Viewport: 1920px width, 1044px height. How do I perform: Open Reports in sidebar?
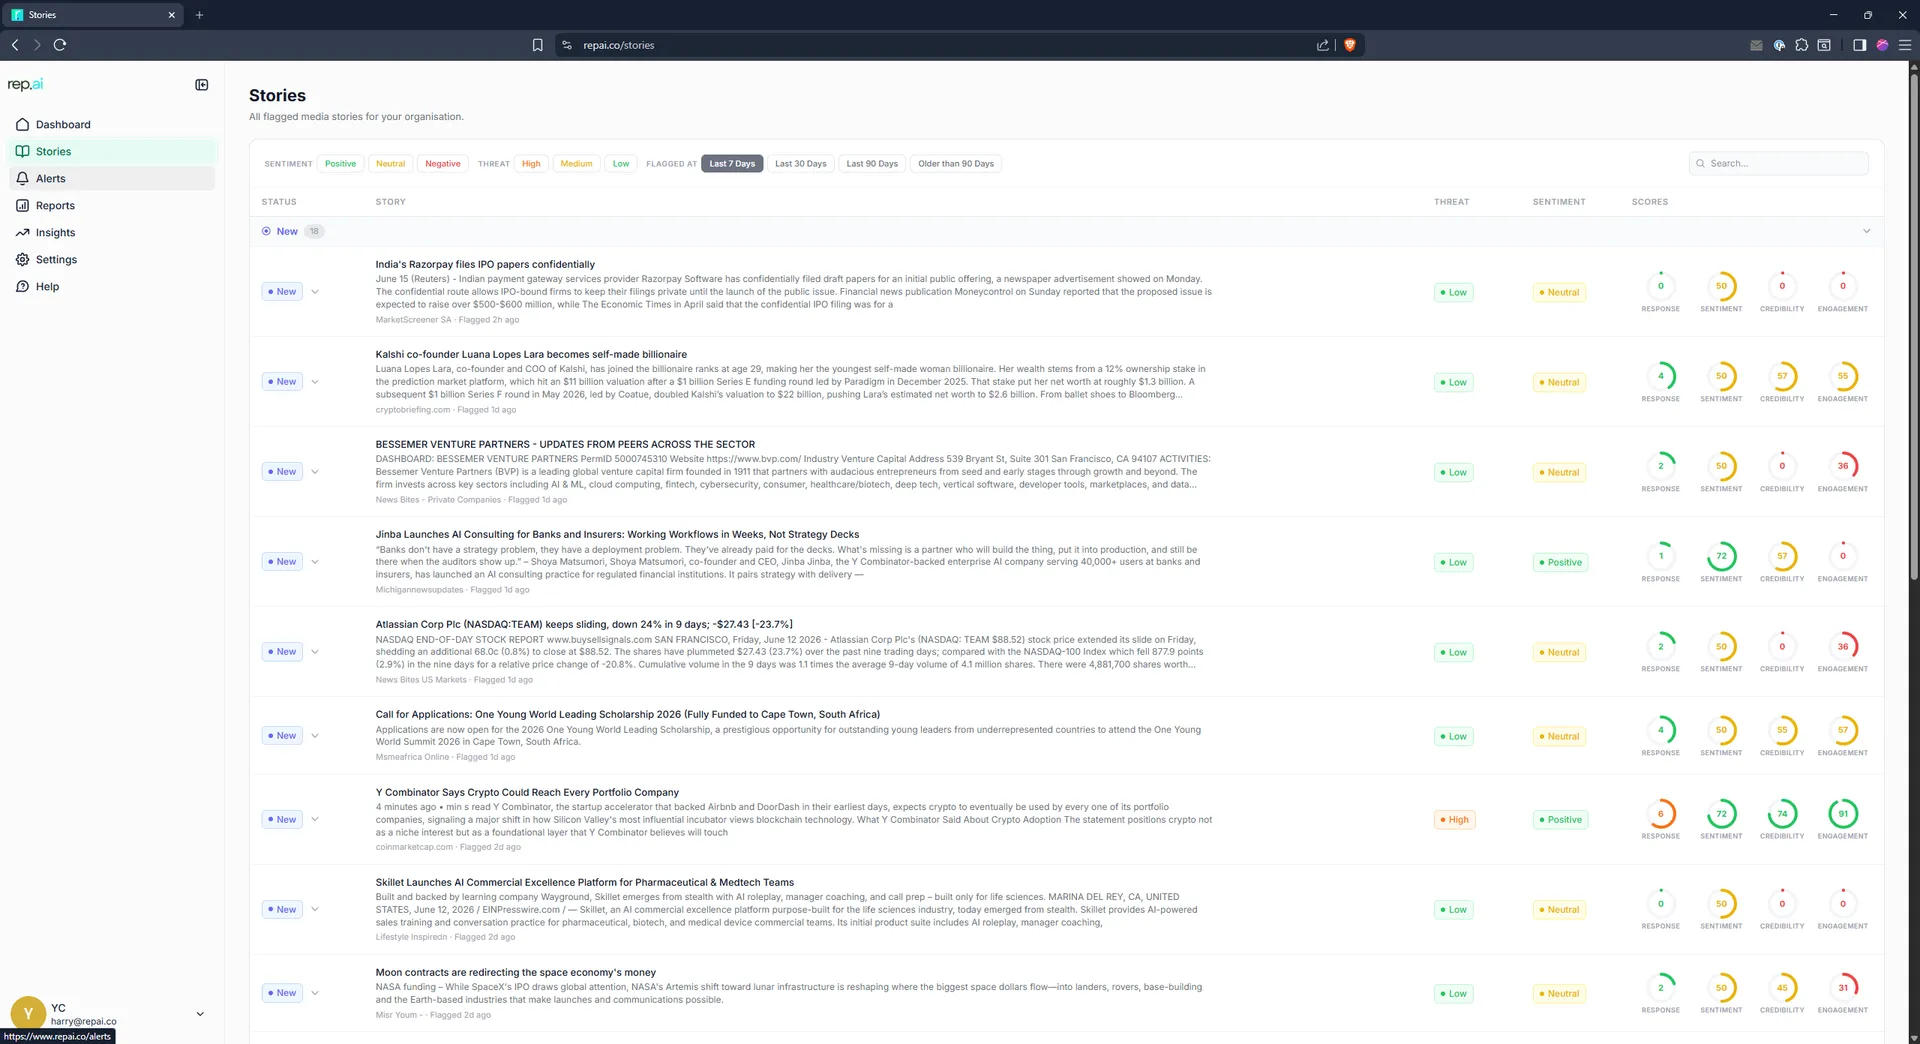112,206
